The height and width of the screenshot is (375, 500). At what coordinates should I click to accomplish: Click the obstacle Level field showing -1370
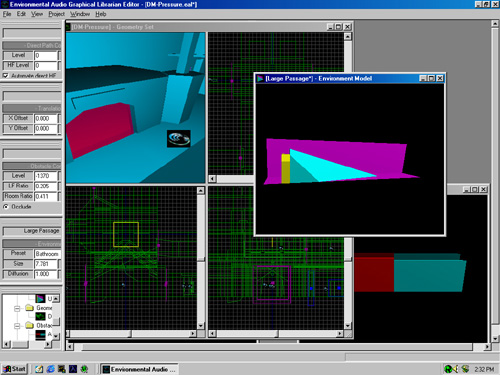point(46,176)
